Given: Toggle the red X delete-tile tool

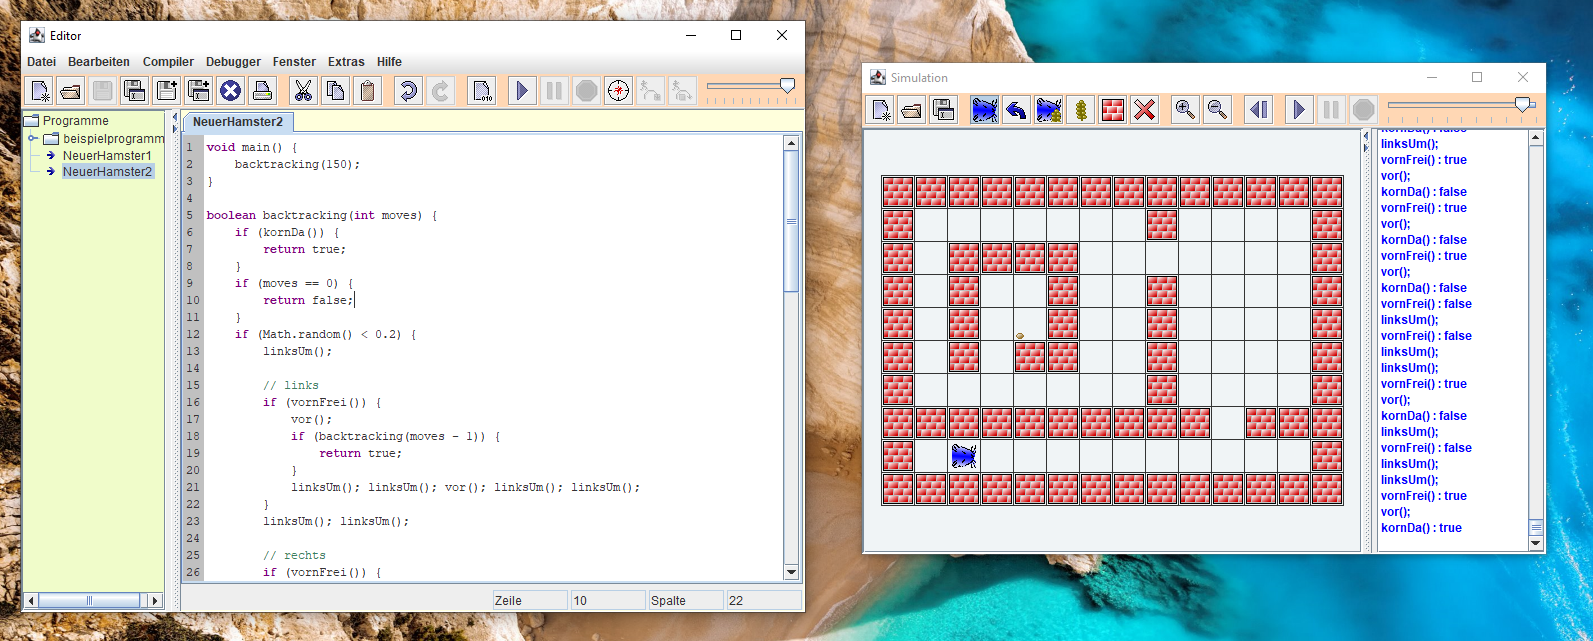Looking at the screenshot, I should [1145, 109].
